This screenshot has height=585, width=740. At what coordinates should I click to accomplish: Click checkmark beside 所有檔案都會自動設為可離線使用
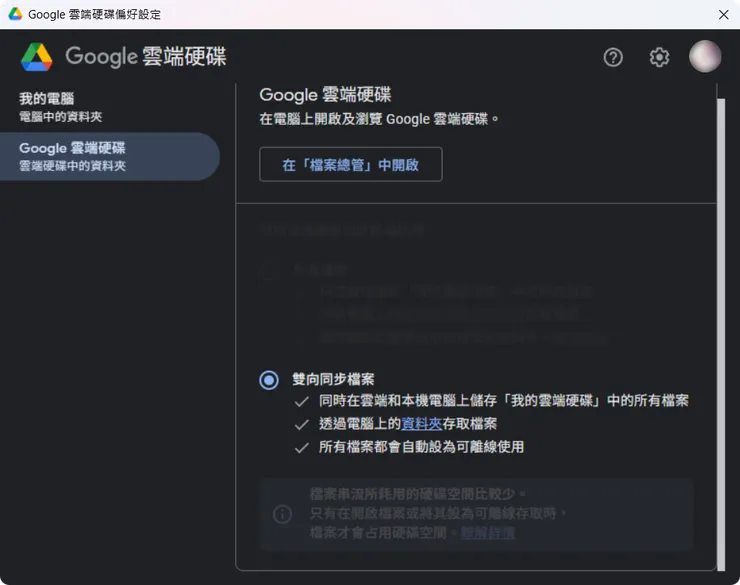coord(301,447)
